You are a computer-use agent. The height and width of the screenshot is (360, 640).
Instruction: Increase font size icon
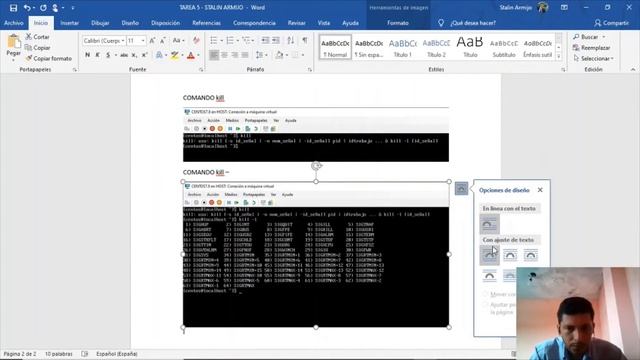tap(152, 41)
